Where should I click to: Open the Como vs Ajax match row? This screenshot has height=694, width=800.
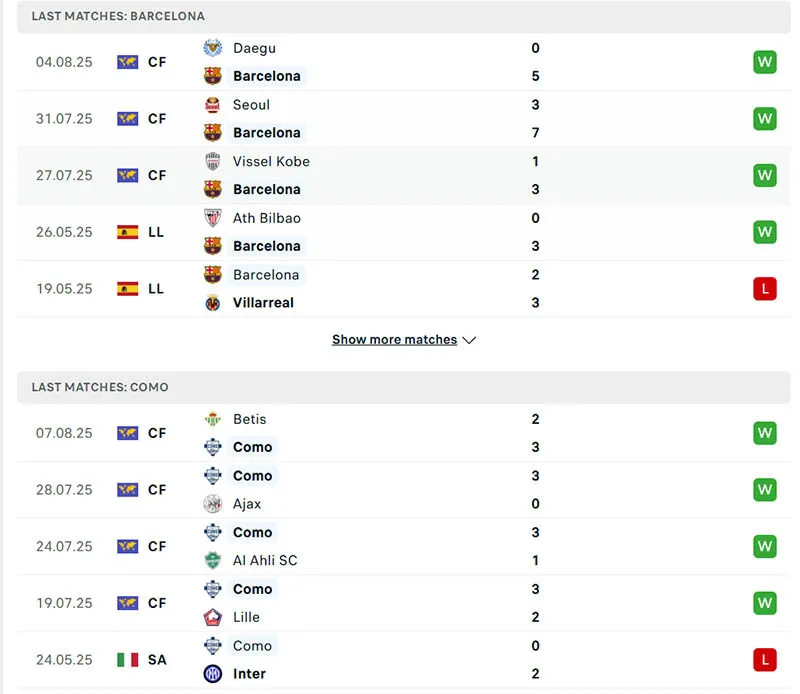pyautogui.click(x=400, y=490)
